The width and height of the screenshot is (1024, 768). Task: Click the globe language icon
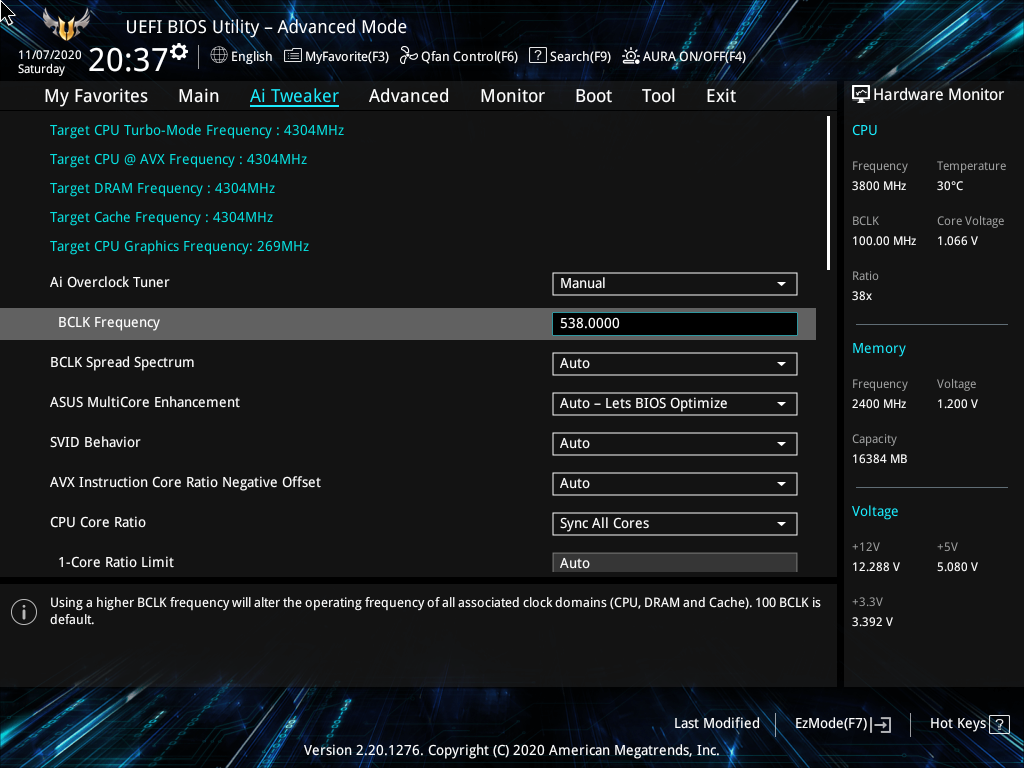pos(219,56)
